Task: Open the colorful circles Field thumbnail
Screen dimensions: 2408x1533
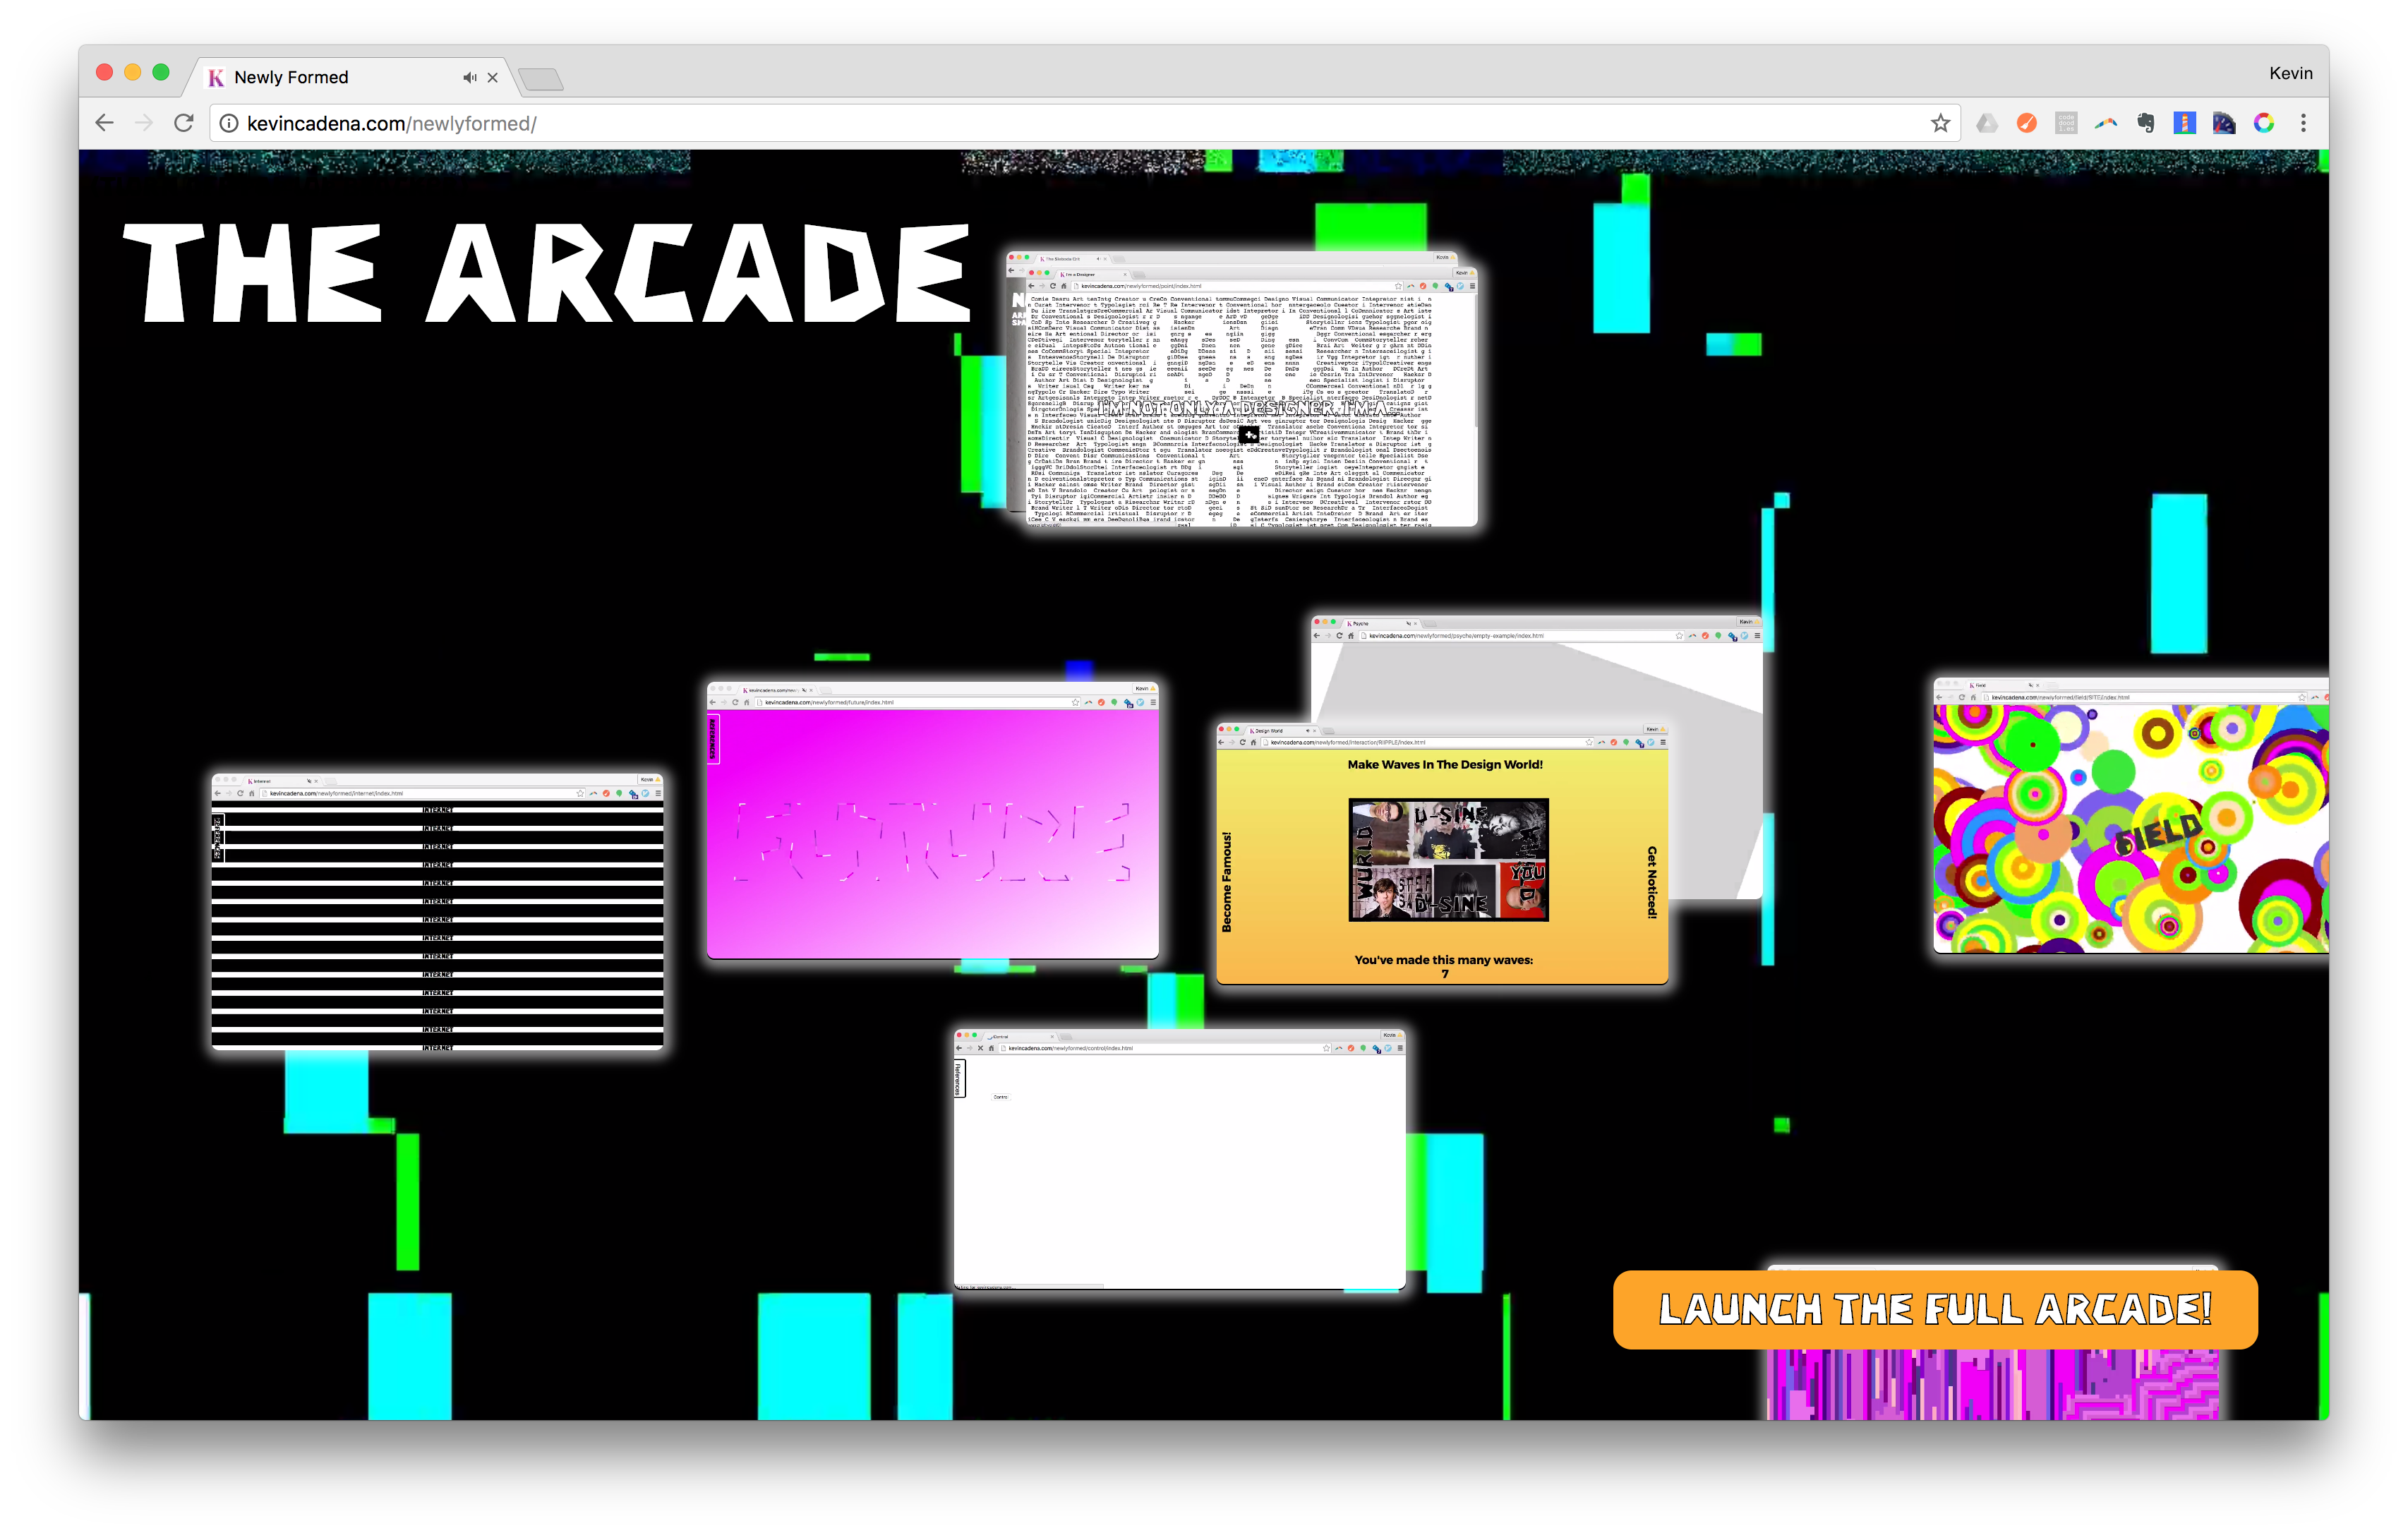Action: pyautogui.click(x=2131, y=815)
